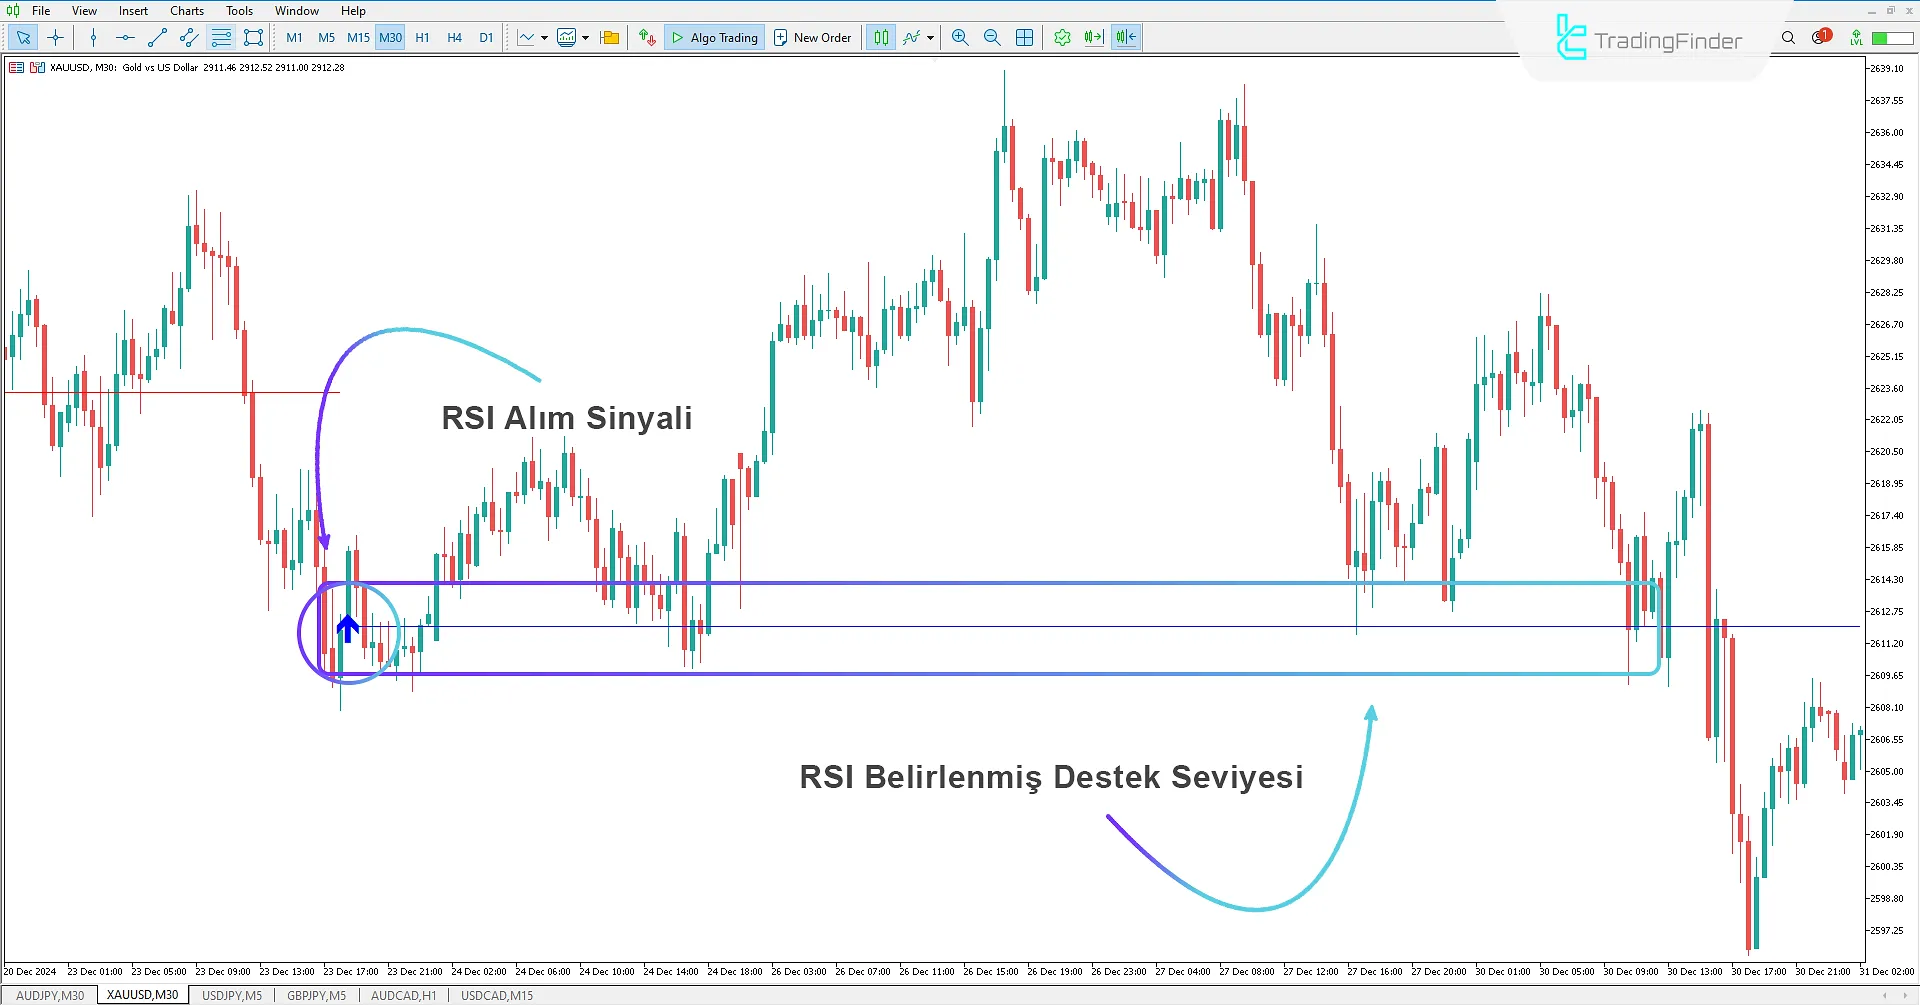Open the Charts menu
1920x1005 pixels.
coord(186,11)
